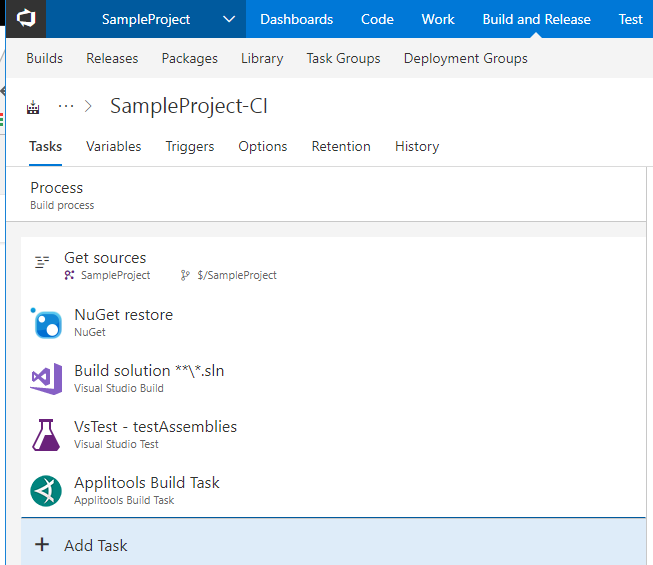Open the Code hub
This screenshot has width=653, height=565.
point(377,19)
